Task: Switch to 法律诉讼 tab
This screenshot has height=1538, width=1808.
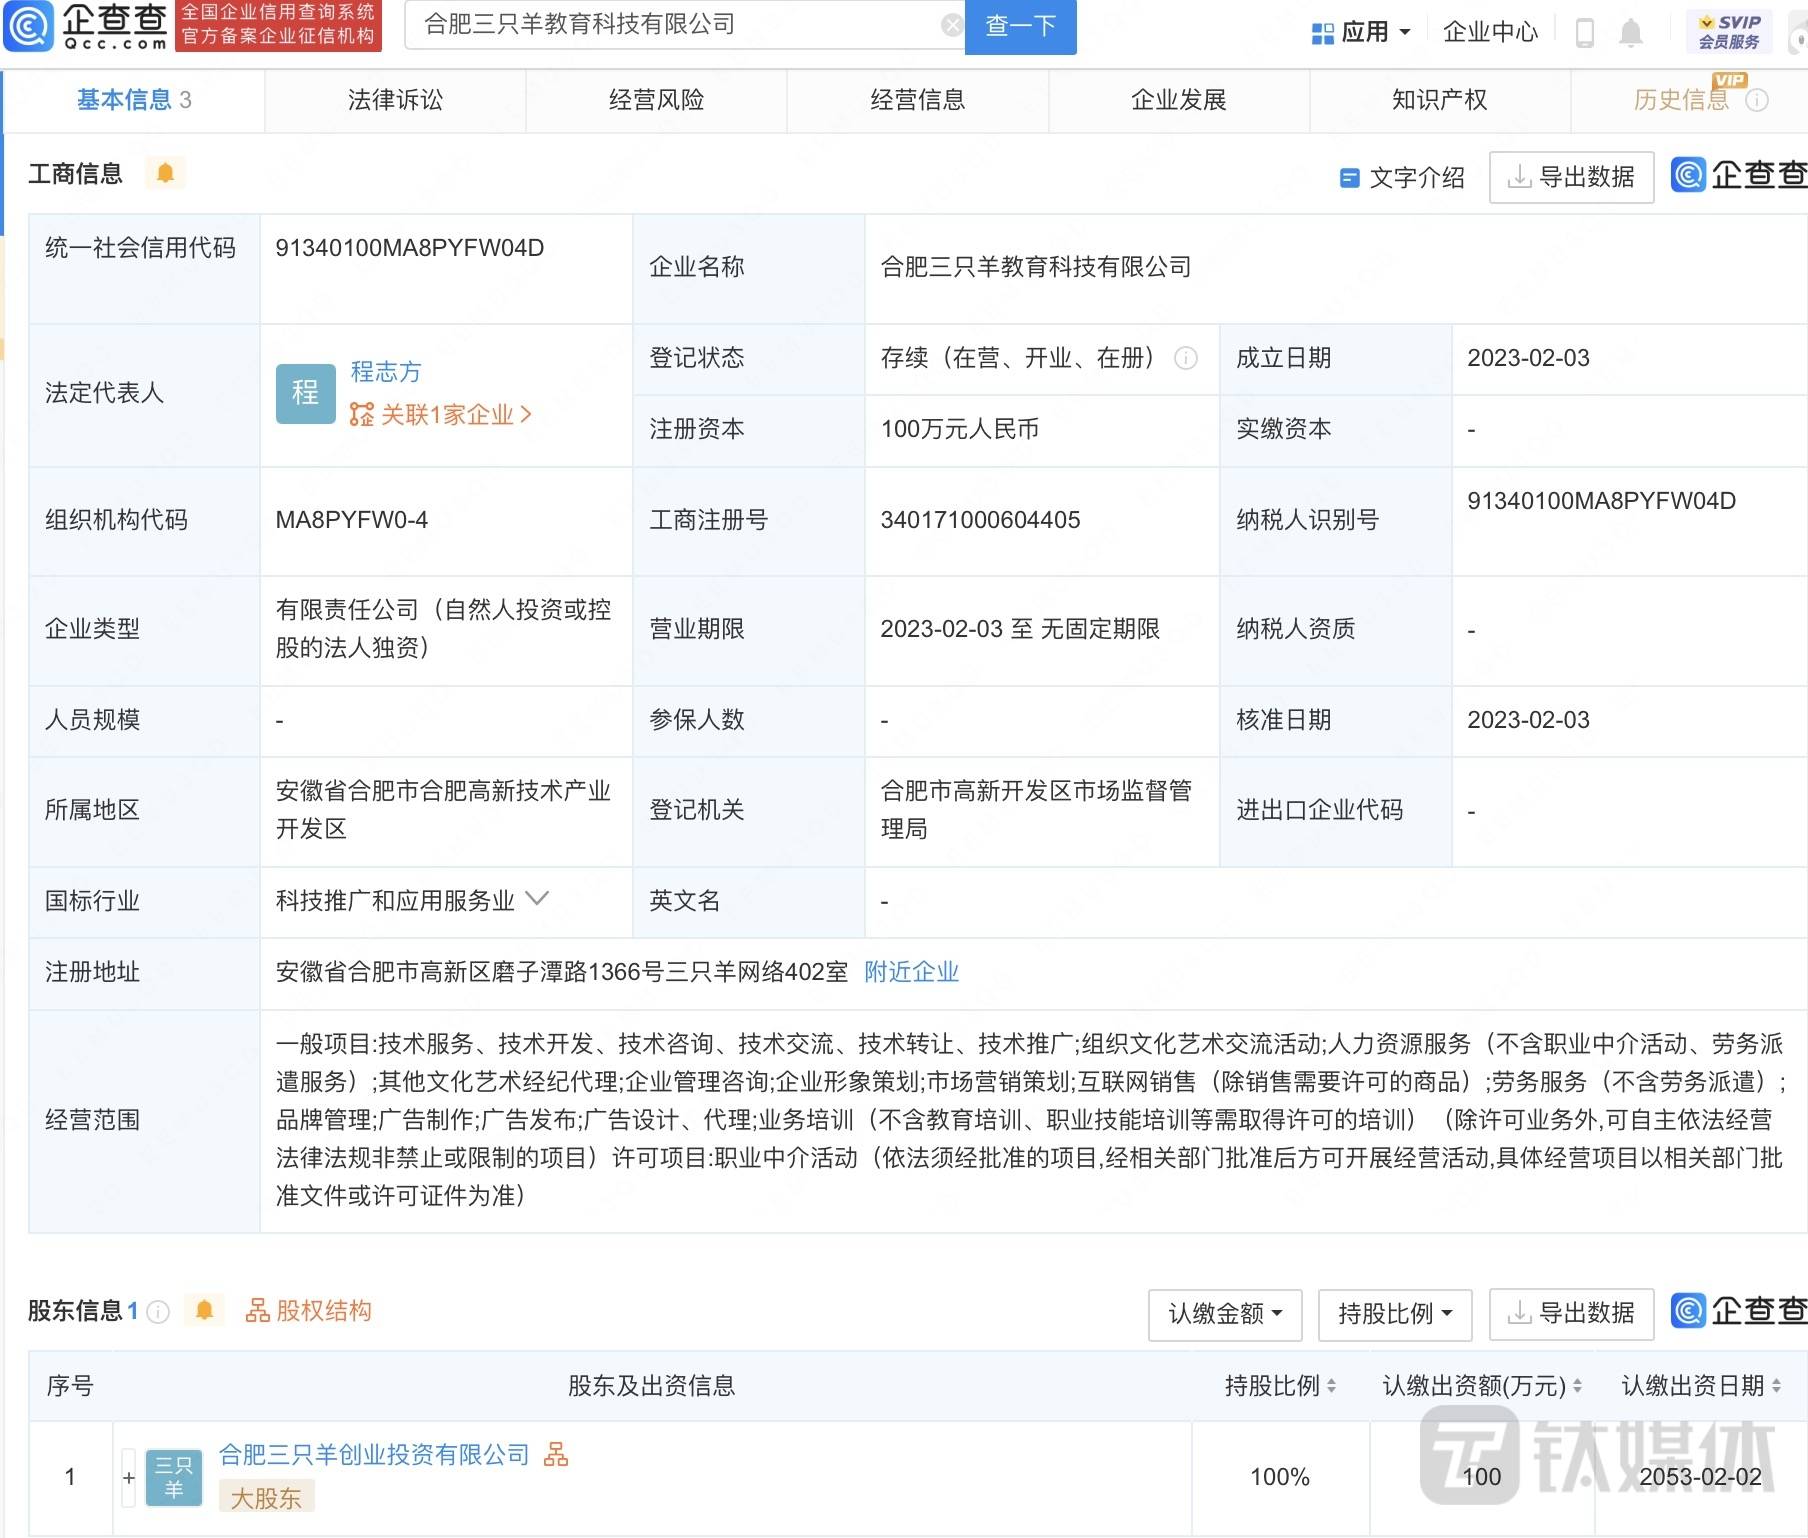Action: pos(395,100)
